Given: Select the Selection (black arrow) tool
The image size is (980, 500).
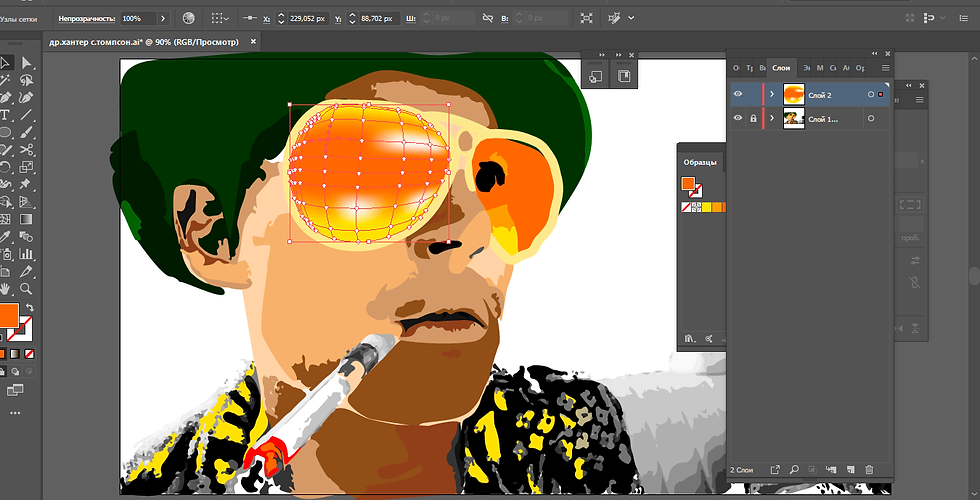Looking at the screenshot, I should tap(4, 62).
